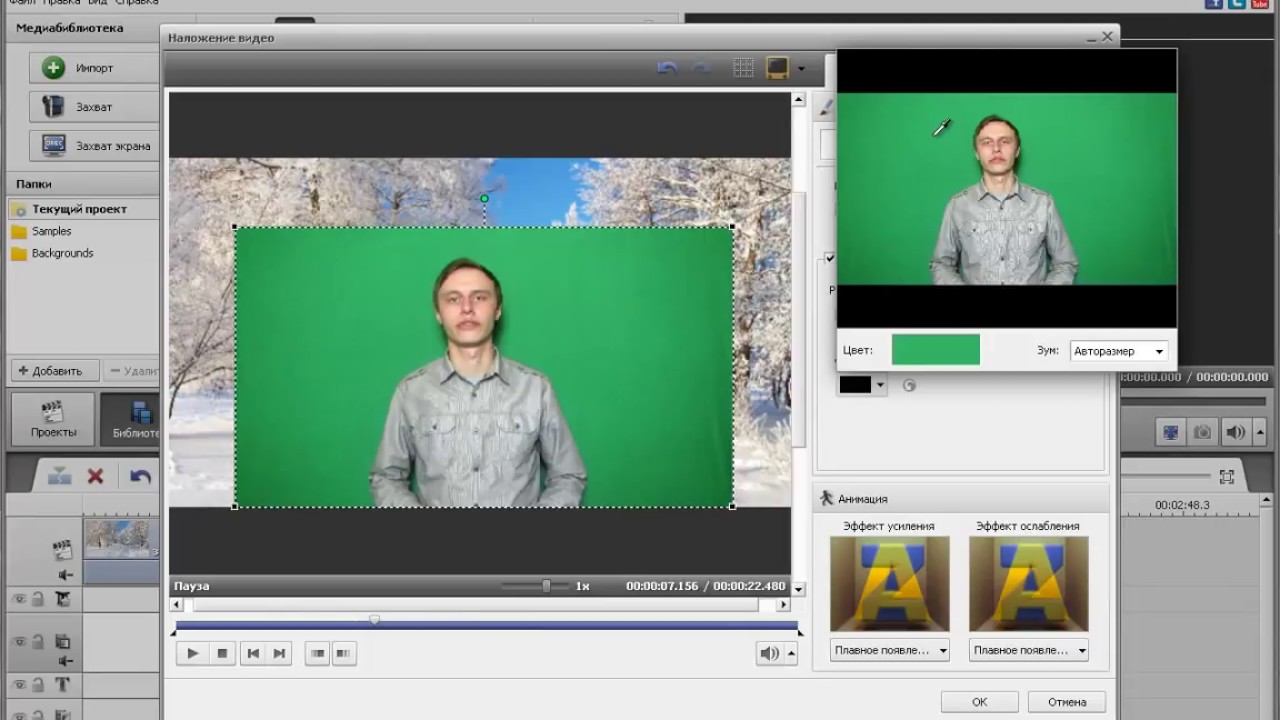Mute the video overlay track audio

point(65,661)
